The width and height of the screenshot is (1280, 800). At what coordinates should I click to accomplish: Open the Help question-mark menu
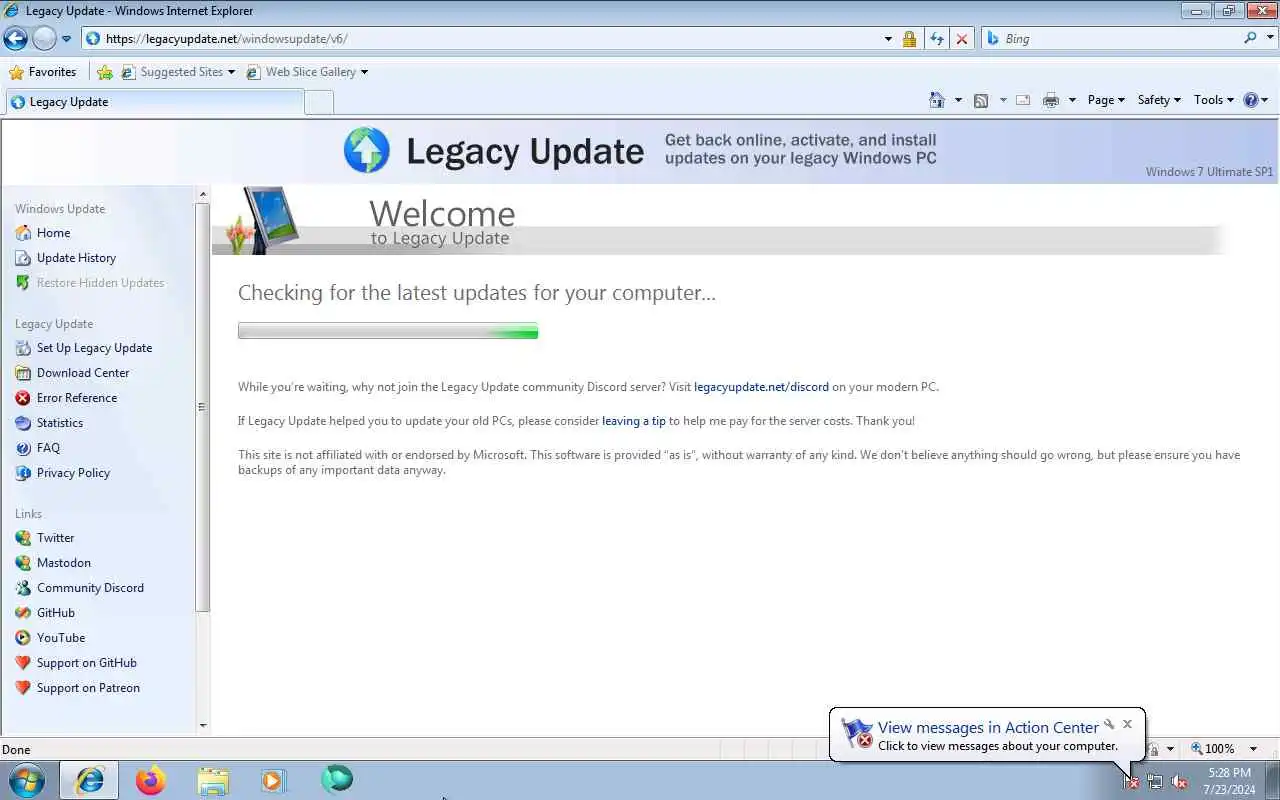(1255, 100)
